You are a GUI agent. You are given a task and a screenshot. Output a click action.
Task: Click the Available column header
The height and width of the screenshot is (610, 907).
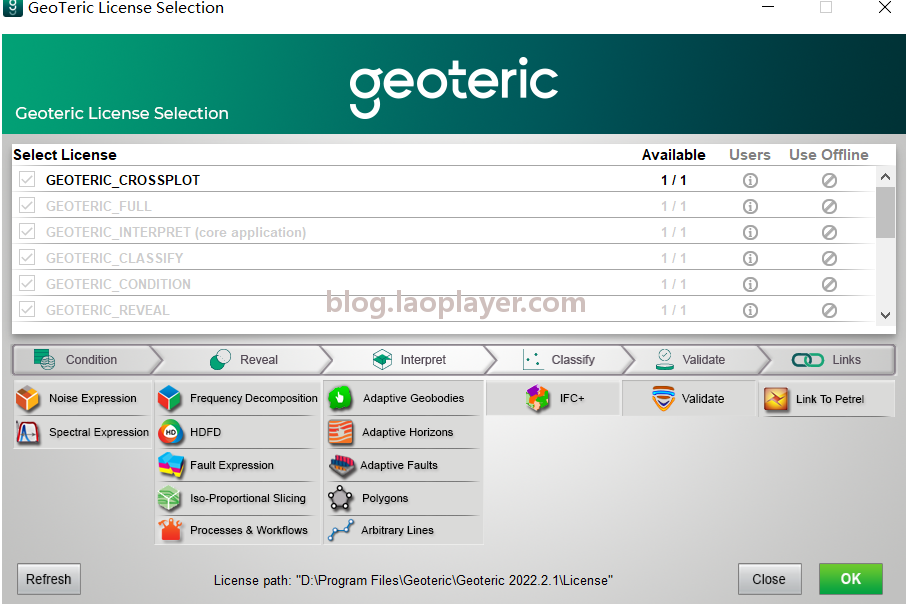(x=673, y=155)
